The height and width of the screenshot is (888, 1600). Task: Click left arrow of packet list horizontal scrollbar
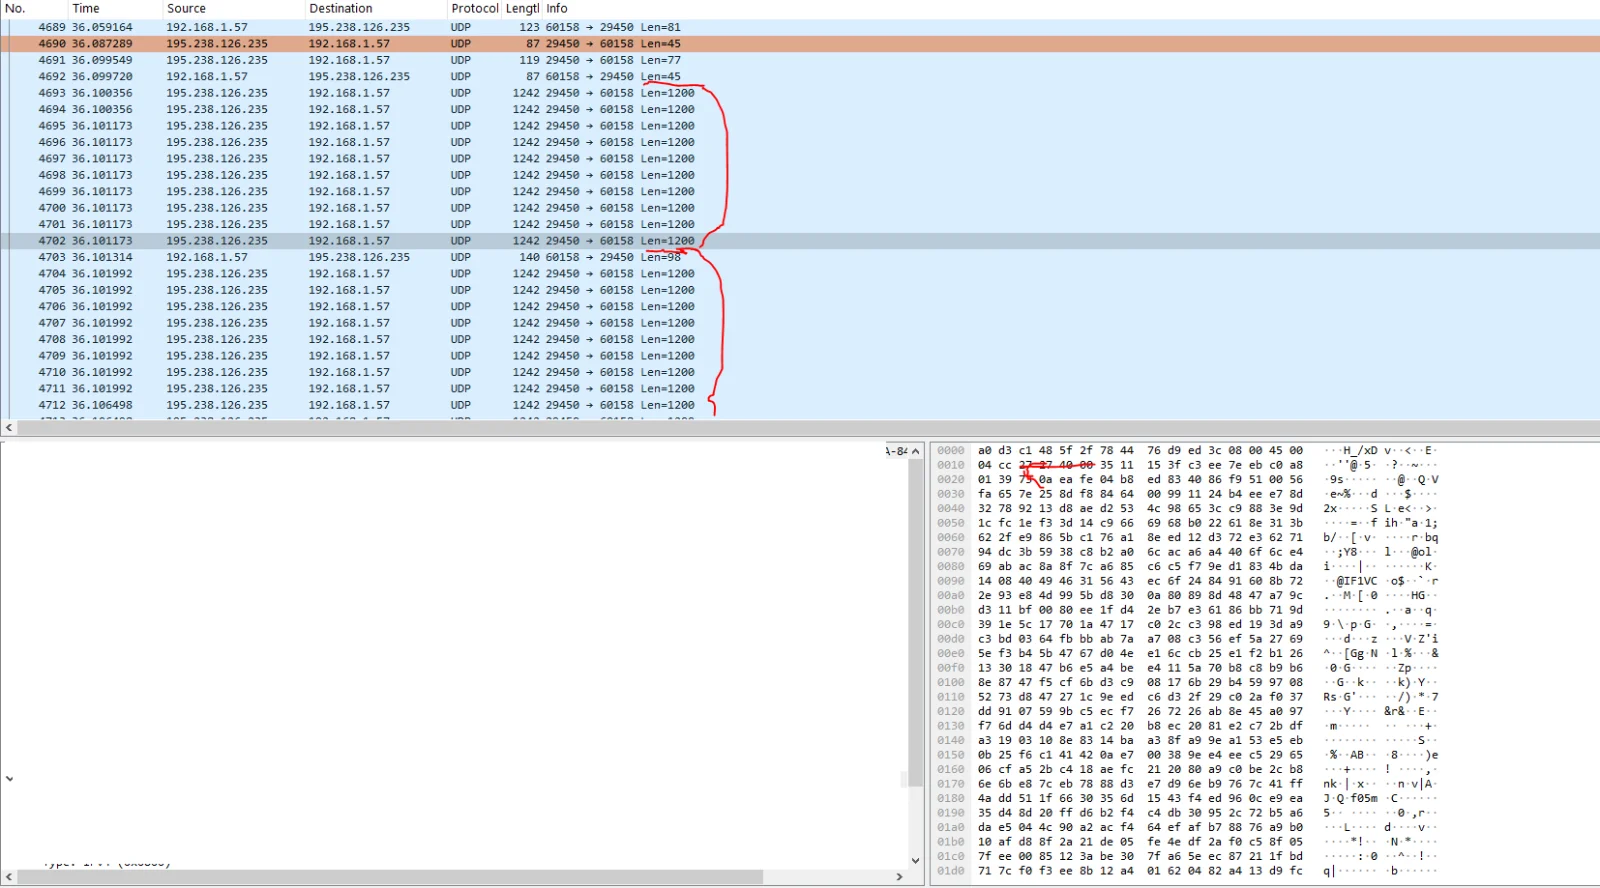[9, 428]
